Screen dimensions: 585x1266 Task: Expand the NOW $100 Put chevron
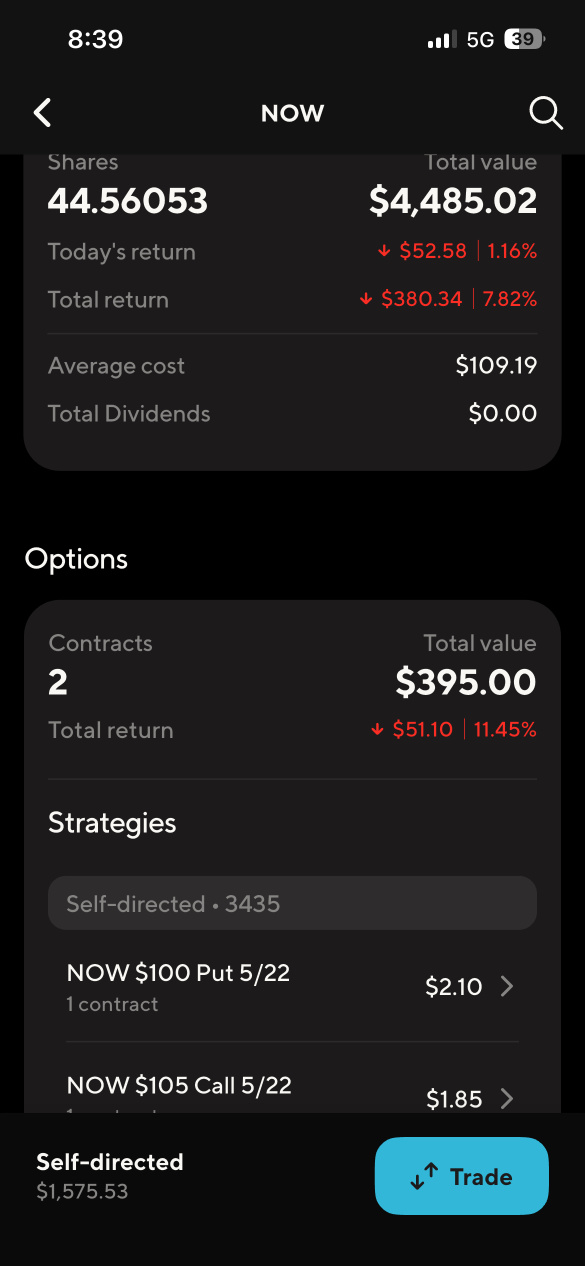507,987
